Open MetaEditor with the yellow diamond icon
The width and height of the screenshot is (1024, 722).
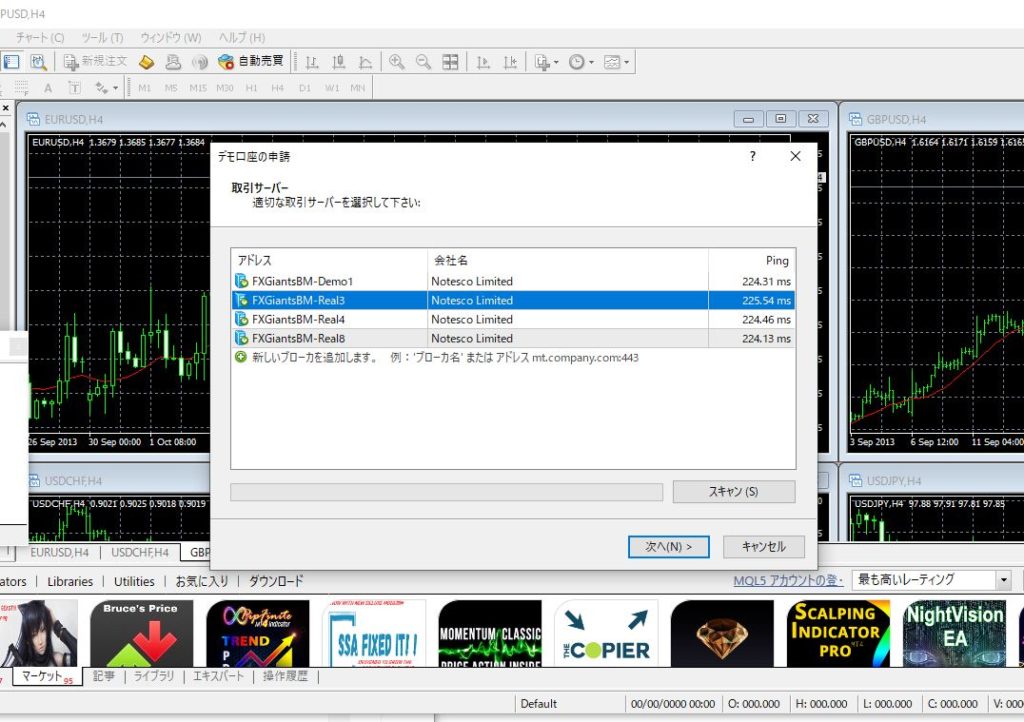146,62
